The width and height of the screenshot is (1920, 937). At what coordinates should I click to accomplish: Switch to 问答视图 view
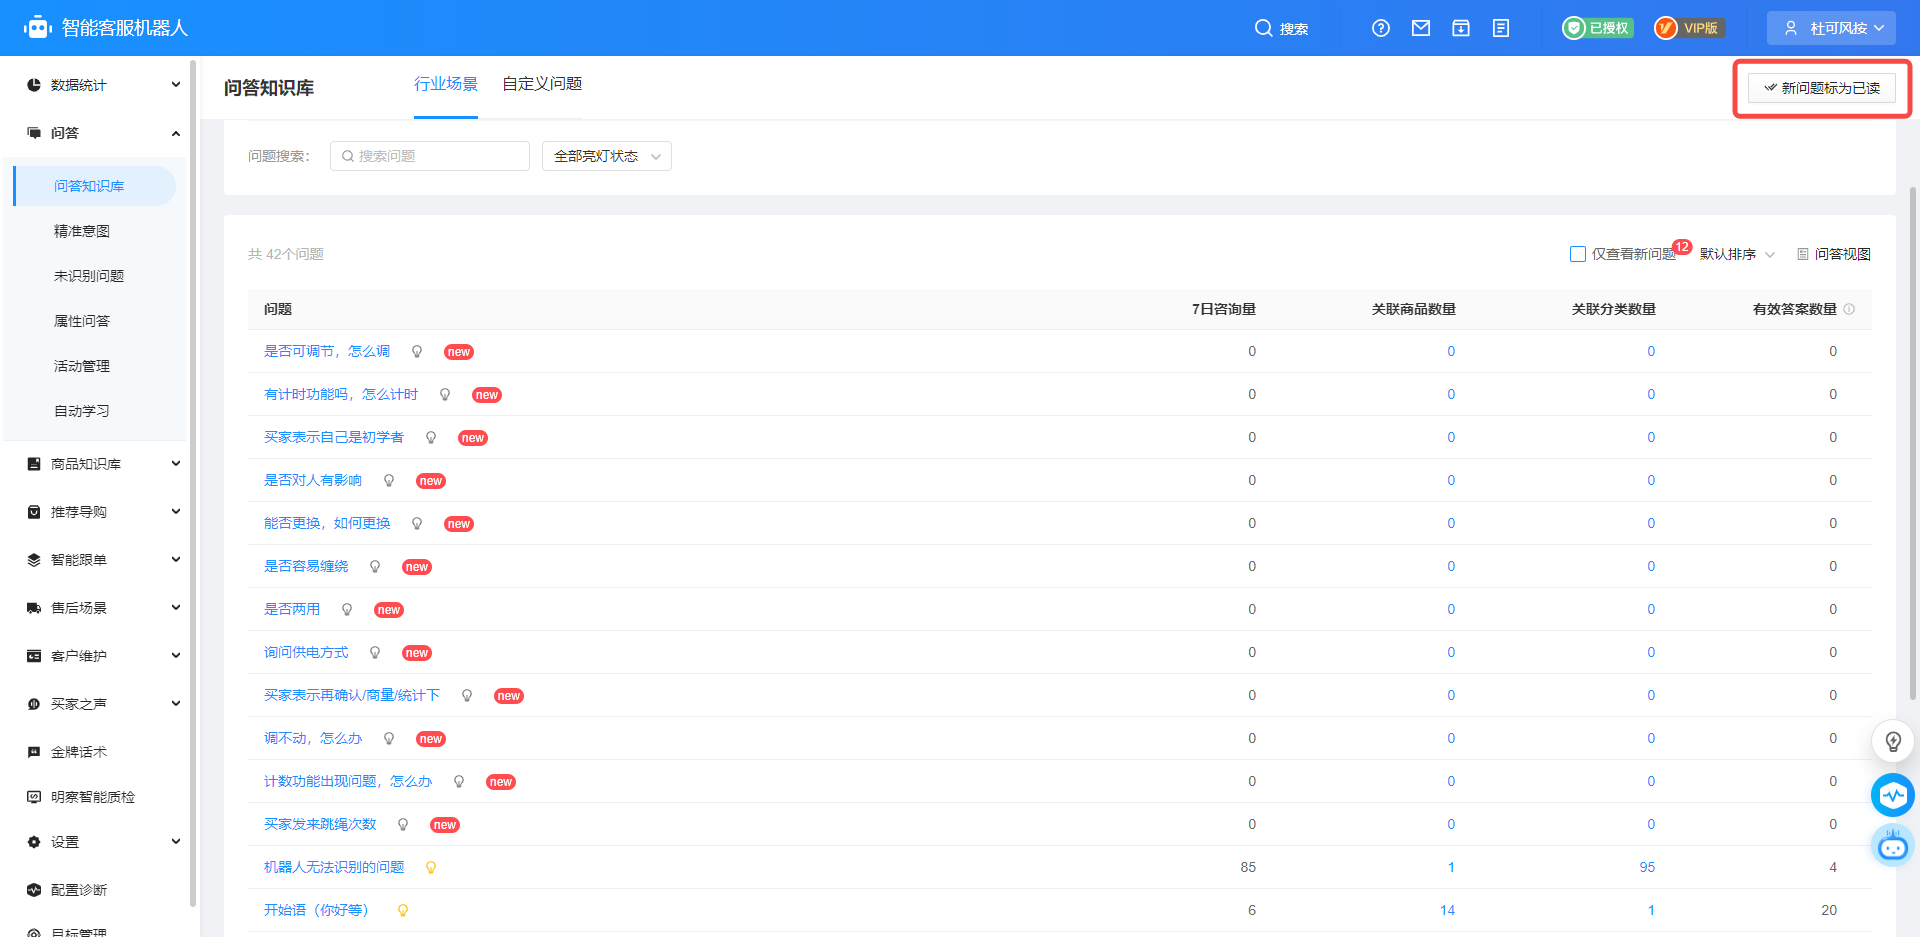[x=1834, y=254]
